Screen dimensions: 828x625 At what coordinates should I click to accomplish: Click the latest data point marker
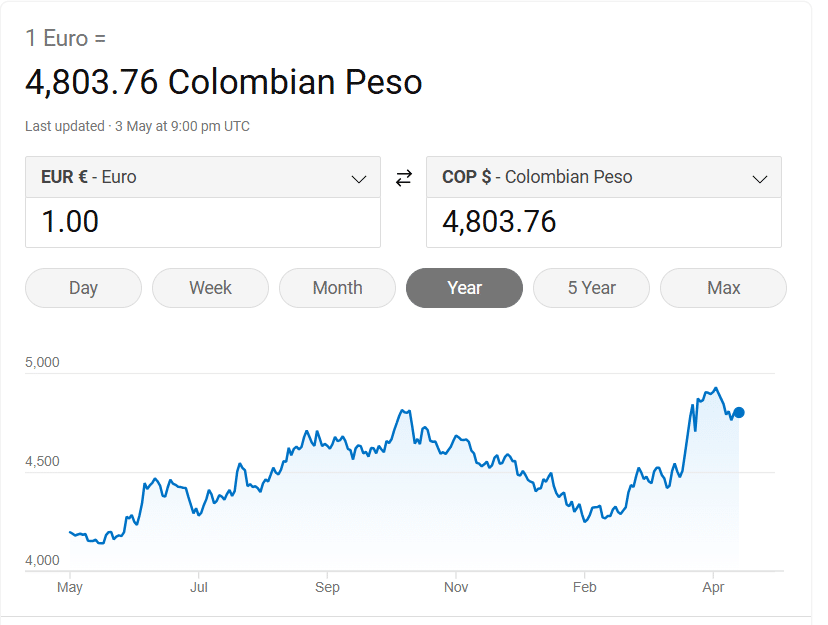point(739,412)
